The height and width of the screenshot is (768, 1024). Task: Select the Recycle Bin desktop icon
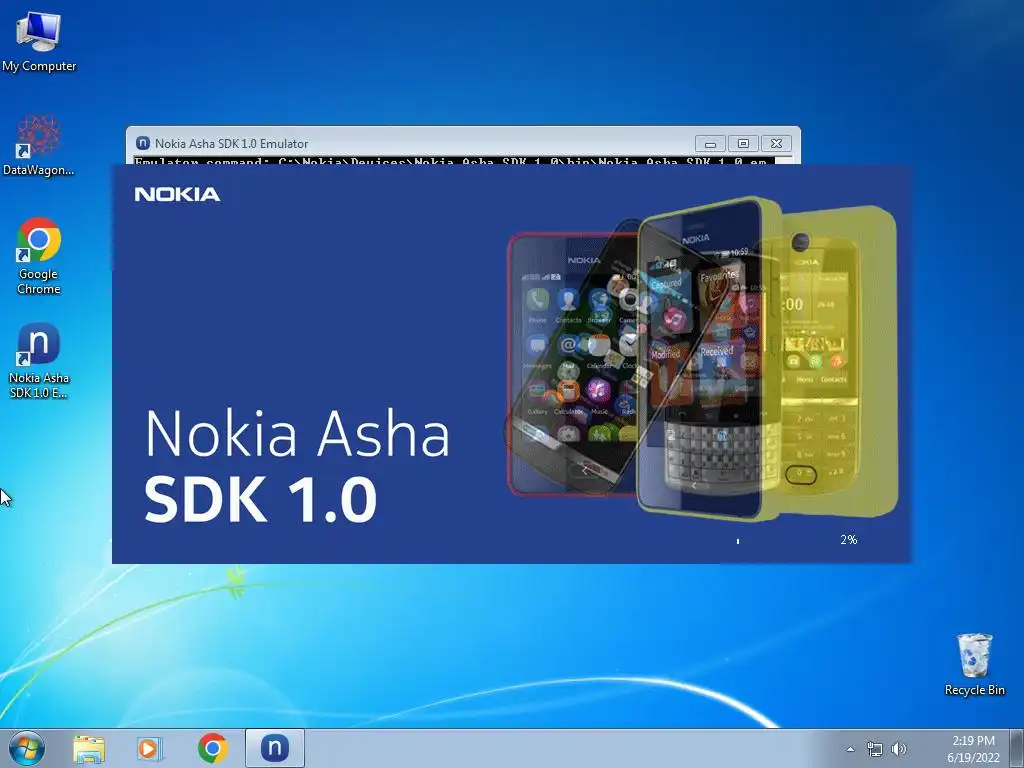click(x=974, y=664)
